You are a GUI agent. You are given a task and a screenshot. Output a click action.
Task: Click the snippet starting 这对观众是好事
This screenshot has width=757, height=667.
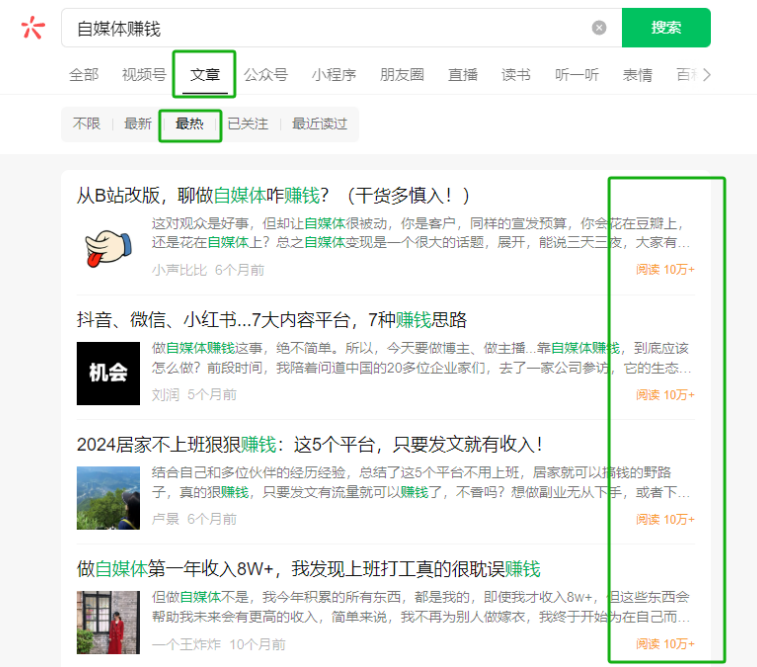pyautogui.click(x=421, y=233)
